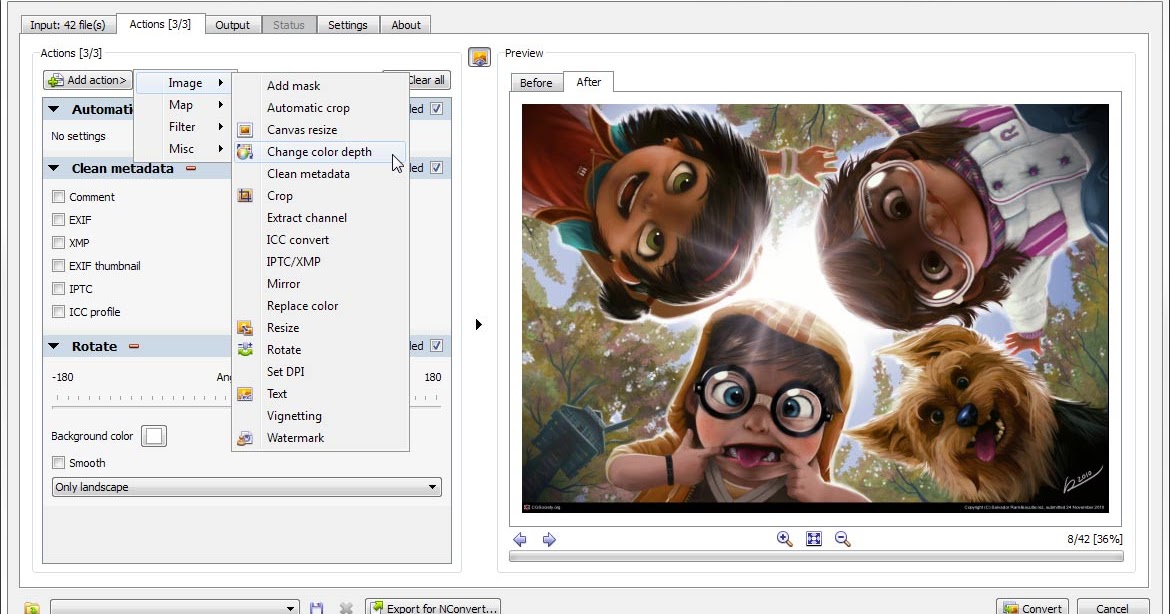Collapse the Rotate section
The image size is (1170, 614).
[x=54, y=346]
